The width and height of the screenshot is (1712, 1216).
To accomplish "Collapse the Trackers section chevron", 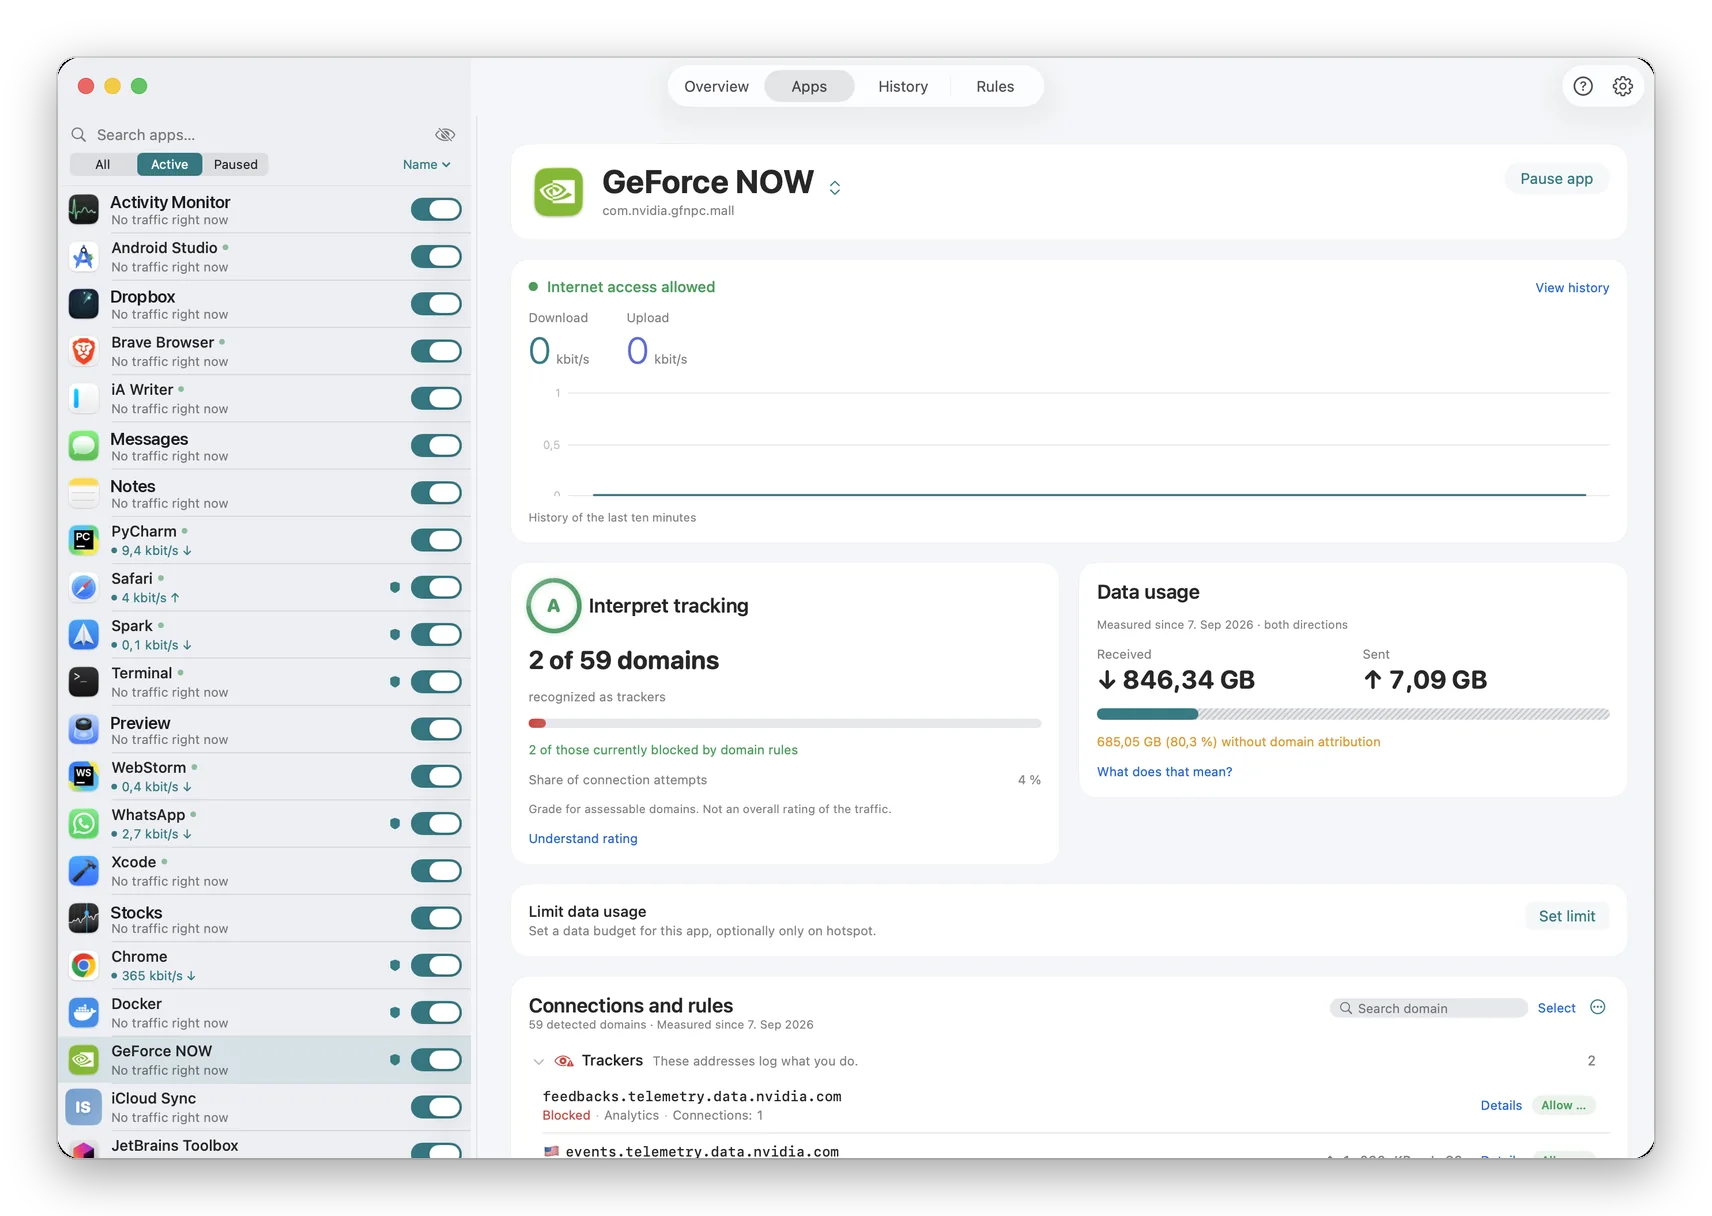I will click(x=539, y=1061).
